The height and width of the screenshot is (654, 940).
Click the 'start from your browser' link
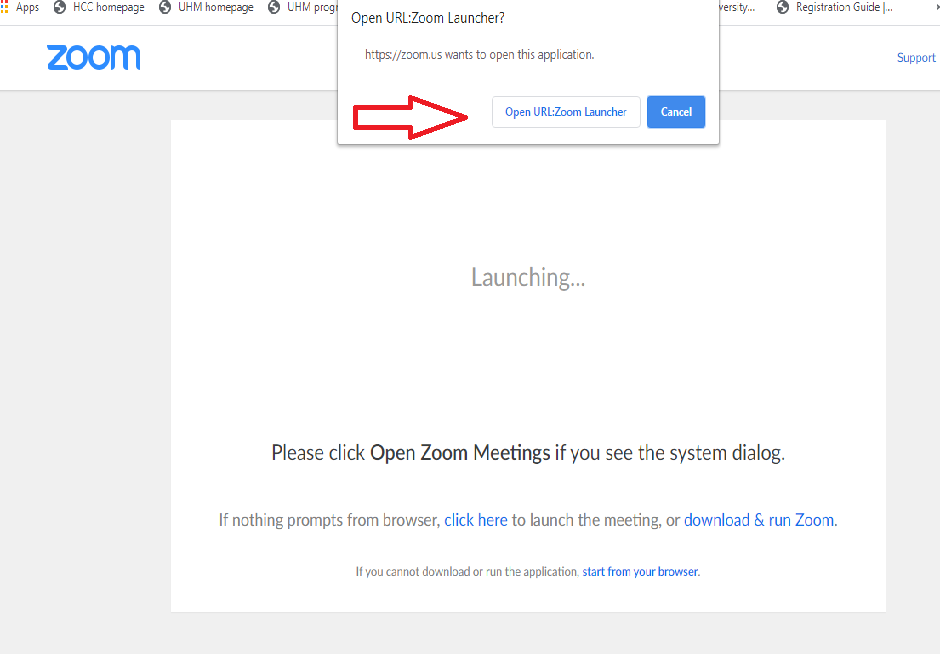tap(640, 572)
